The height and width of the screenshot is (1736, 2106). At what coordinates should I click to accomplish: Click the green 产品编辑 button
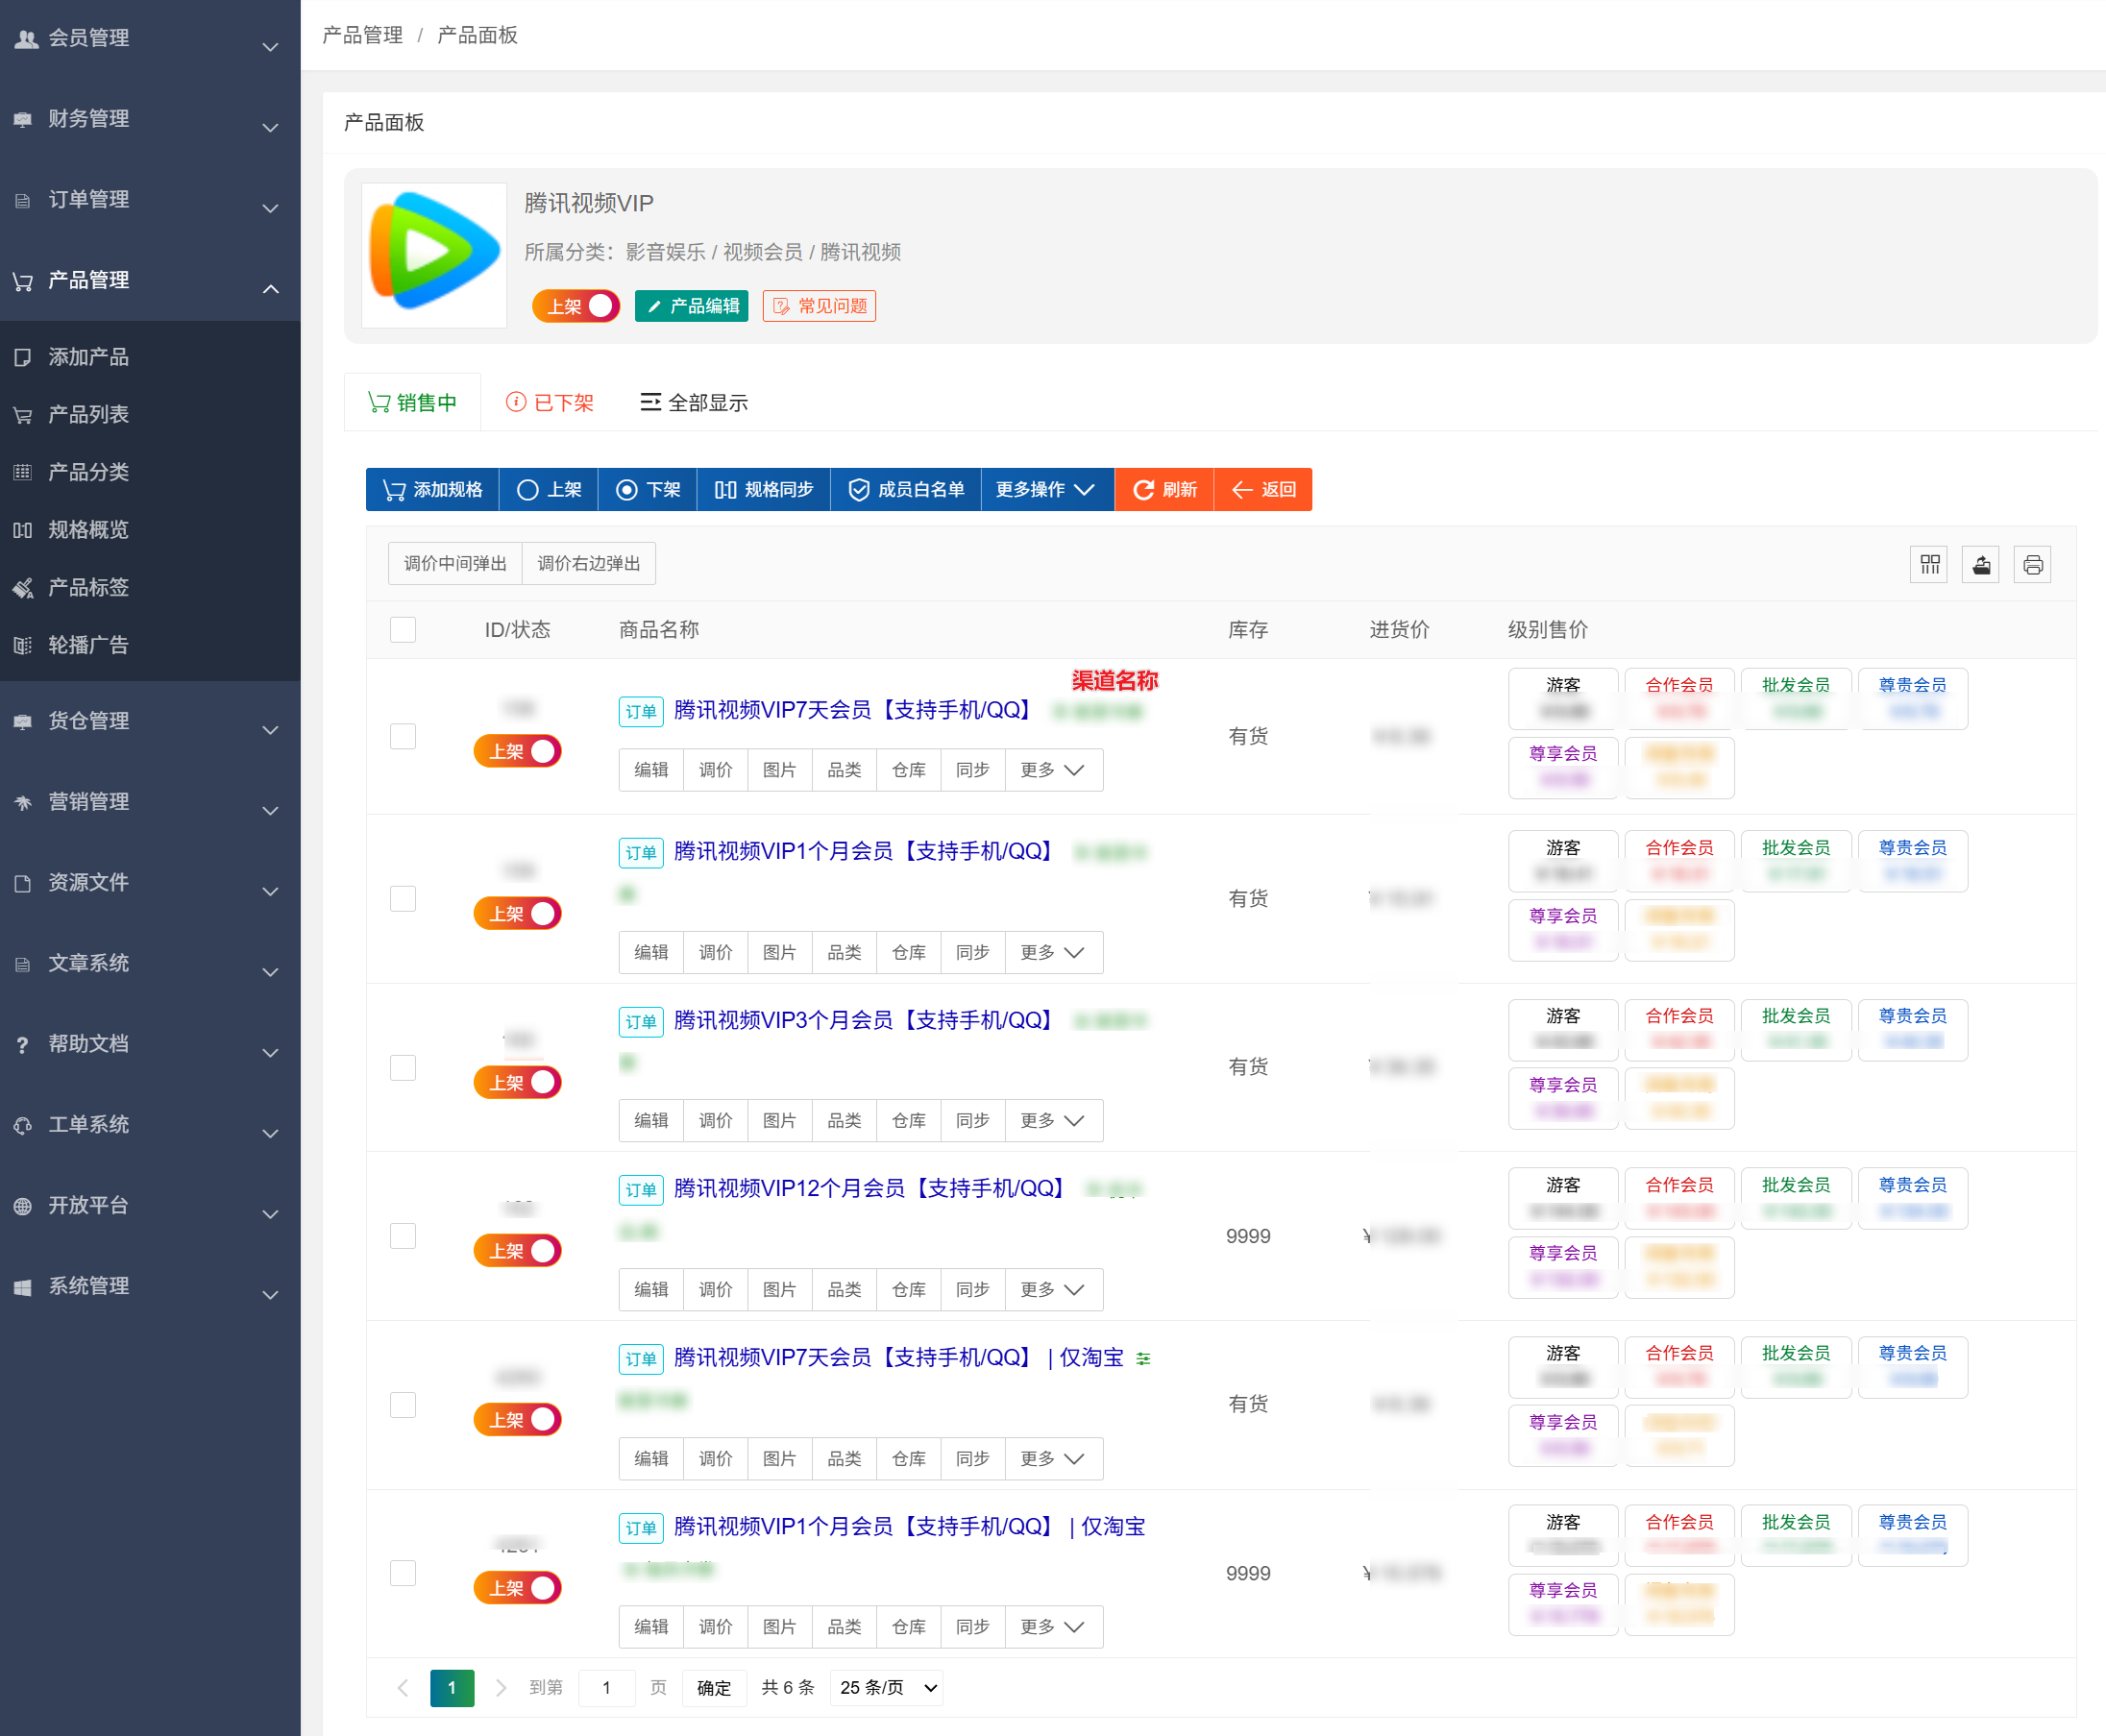tap(692, 306)
